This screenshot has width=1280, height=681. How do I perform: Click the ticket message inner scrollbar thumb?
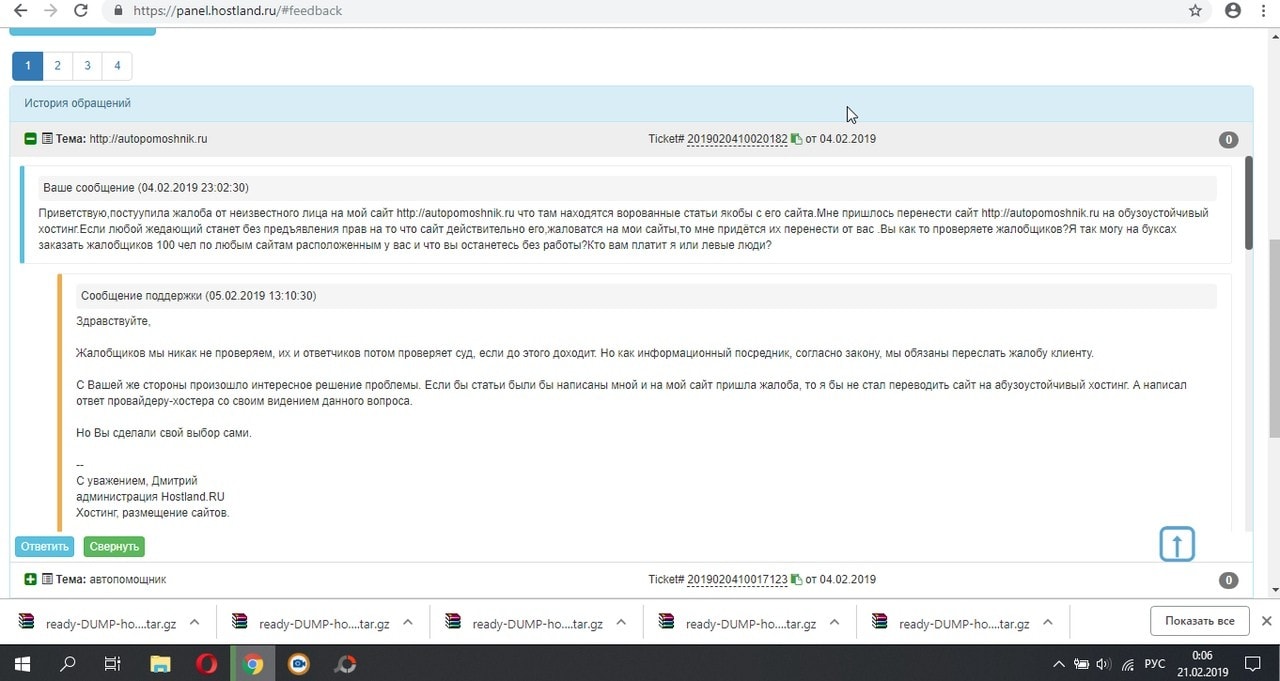[x=1248, y=203]
